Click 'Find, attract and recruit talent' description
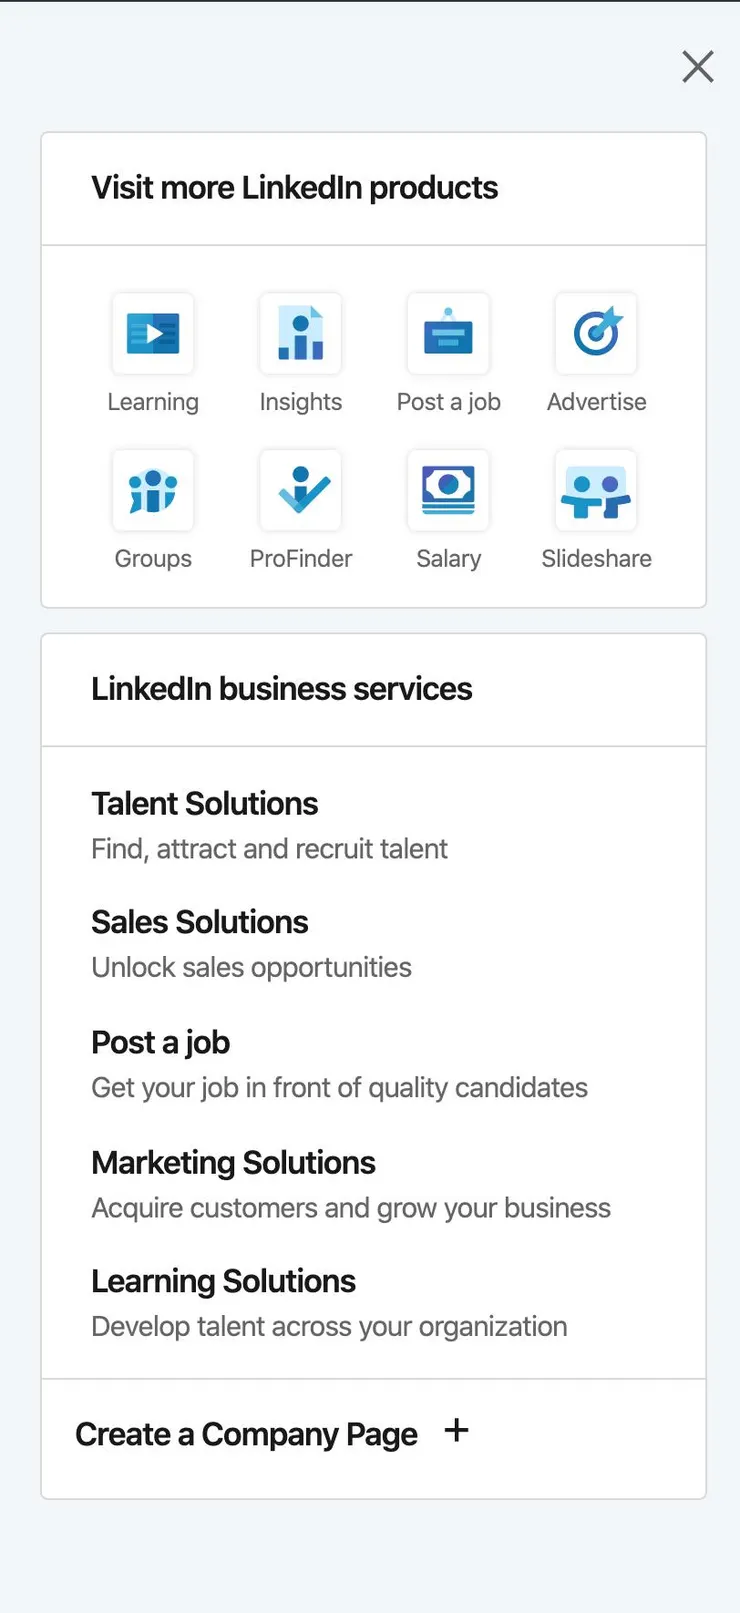Image resolution: width=740 pixels, height=1613 pixels. point(269,849)
